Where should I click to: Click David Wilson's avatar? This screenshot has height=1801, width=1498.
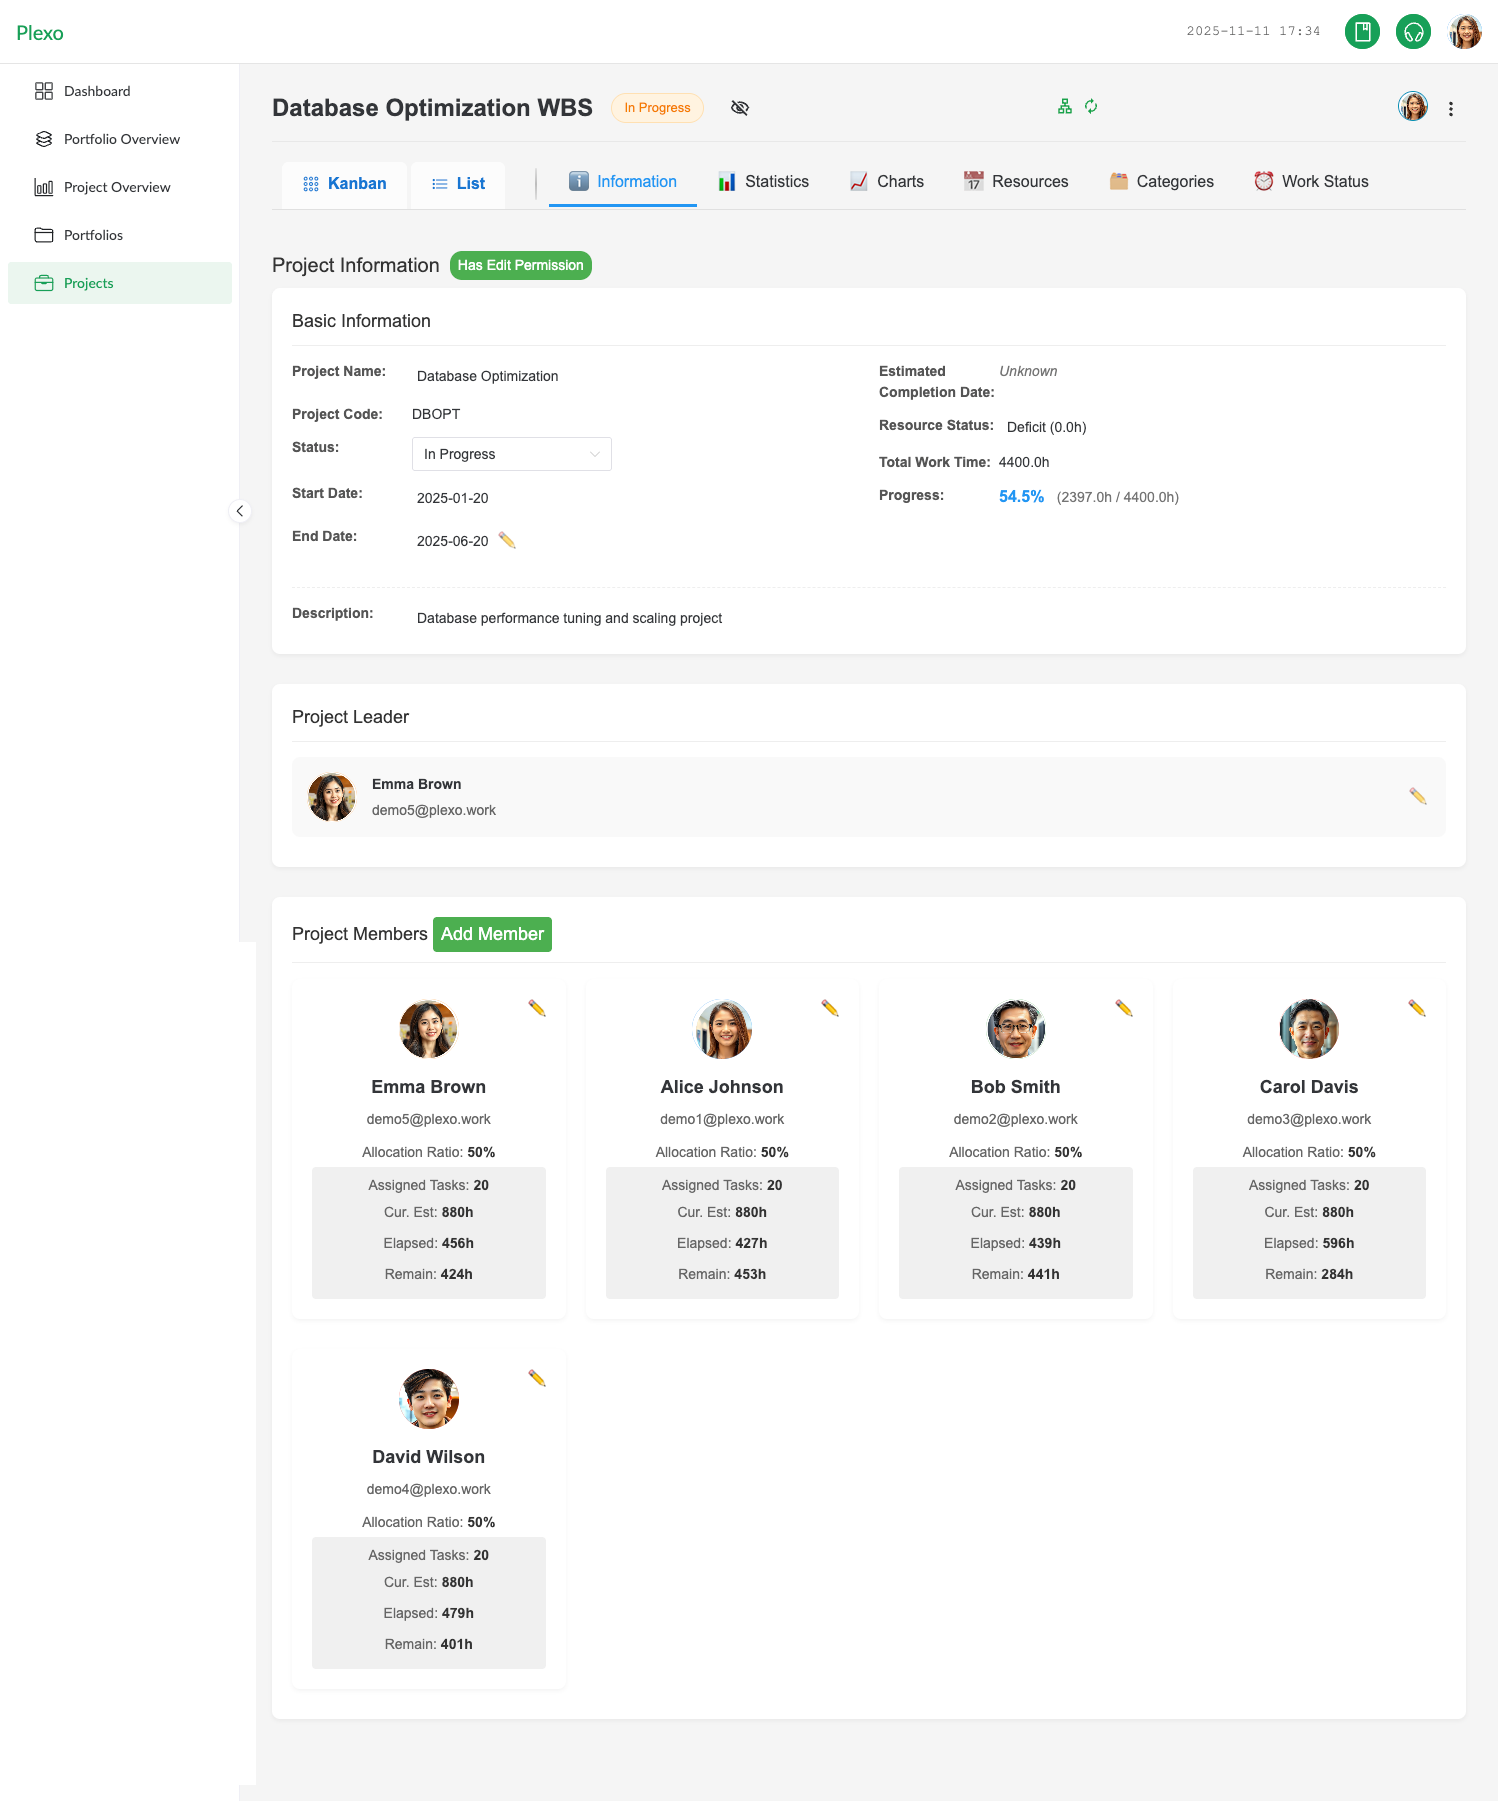[x=428, y=1399]
